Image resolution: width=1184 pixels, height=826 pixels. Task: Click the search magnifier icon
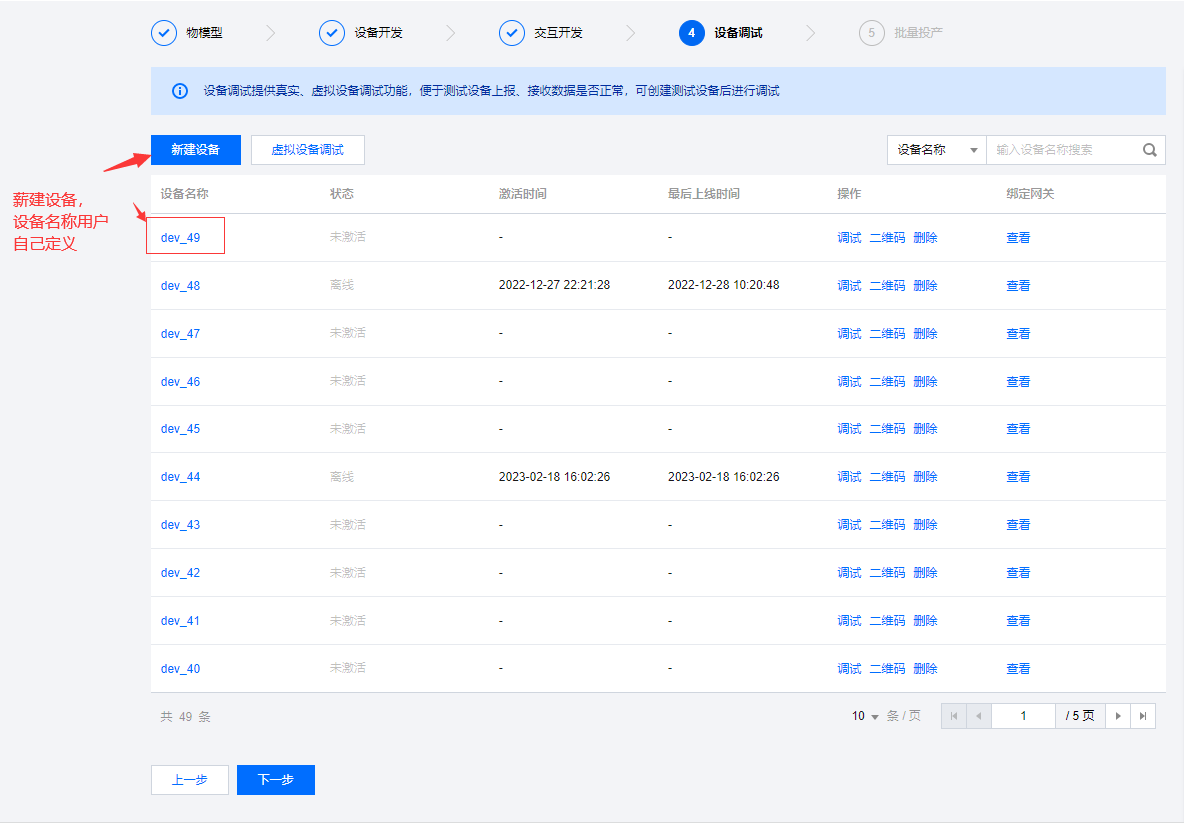1149,150
